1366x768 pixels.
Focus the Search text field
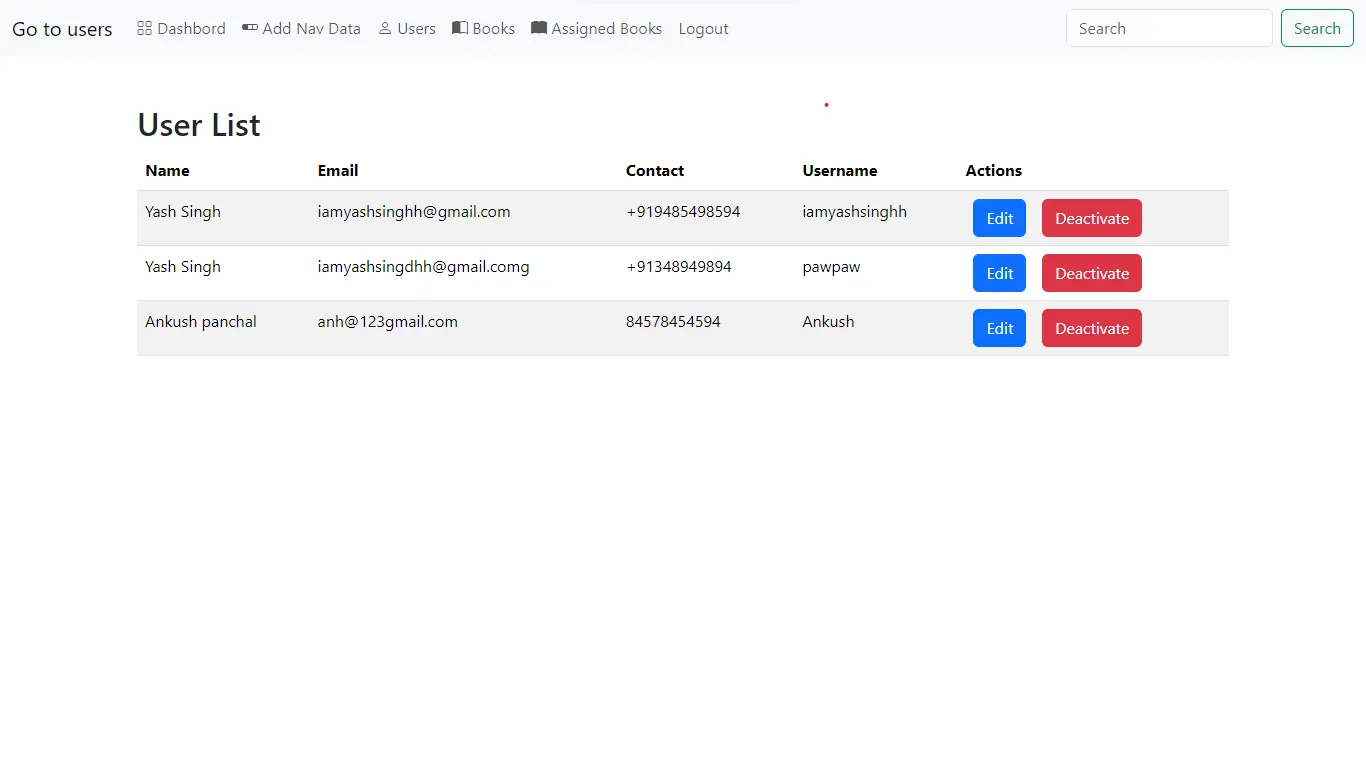[1168, 29]
